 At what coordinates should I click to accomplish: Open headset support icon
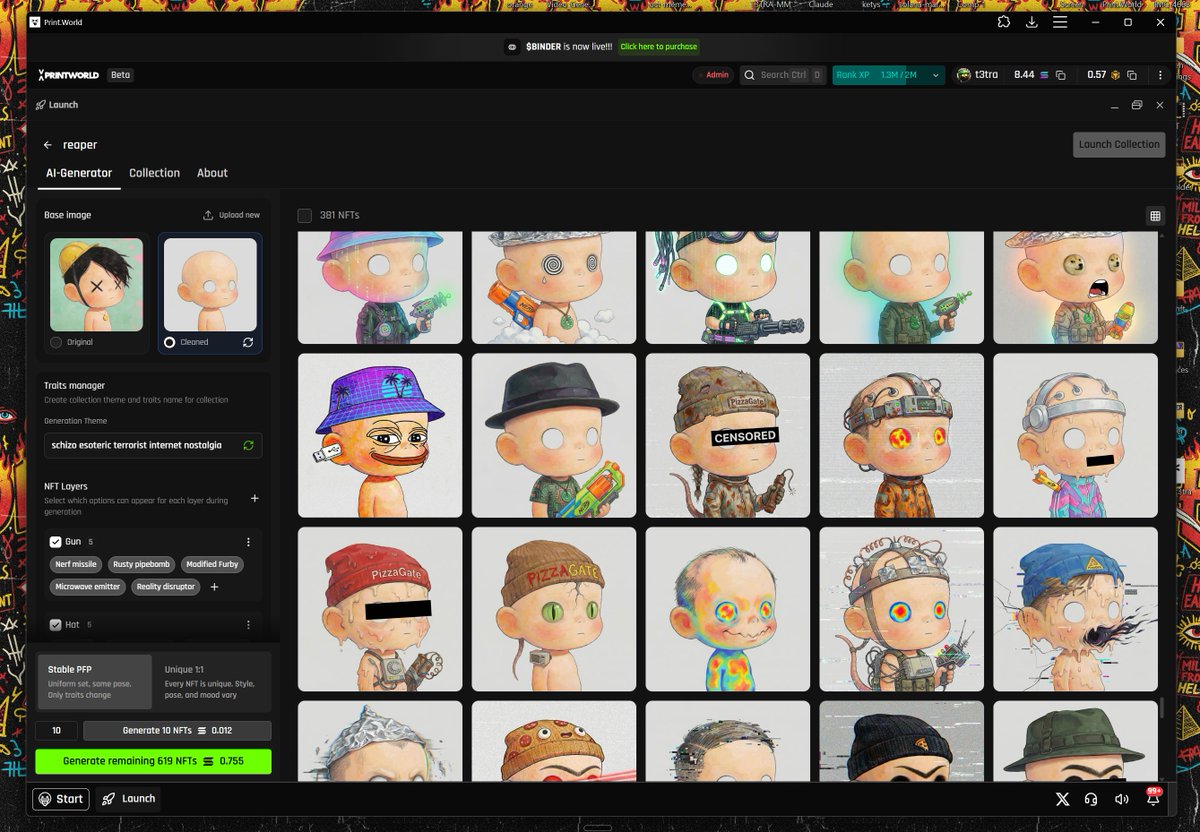click(x=1092, y=799)
